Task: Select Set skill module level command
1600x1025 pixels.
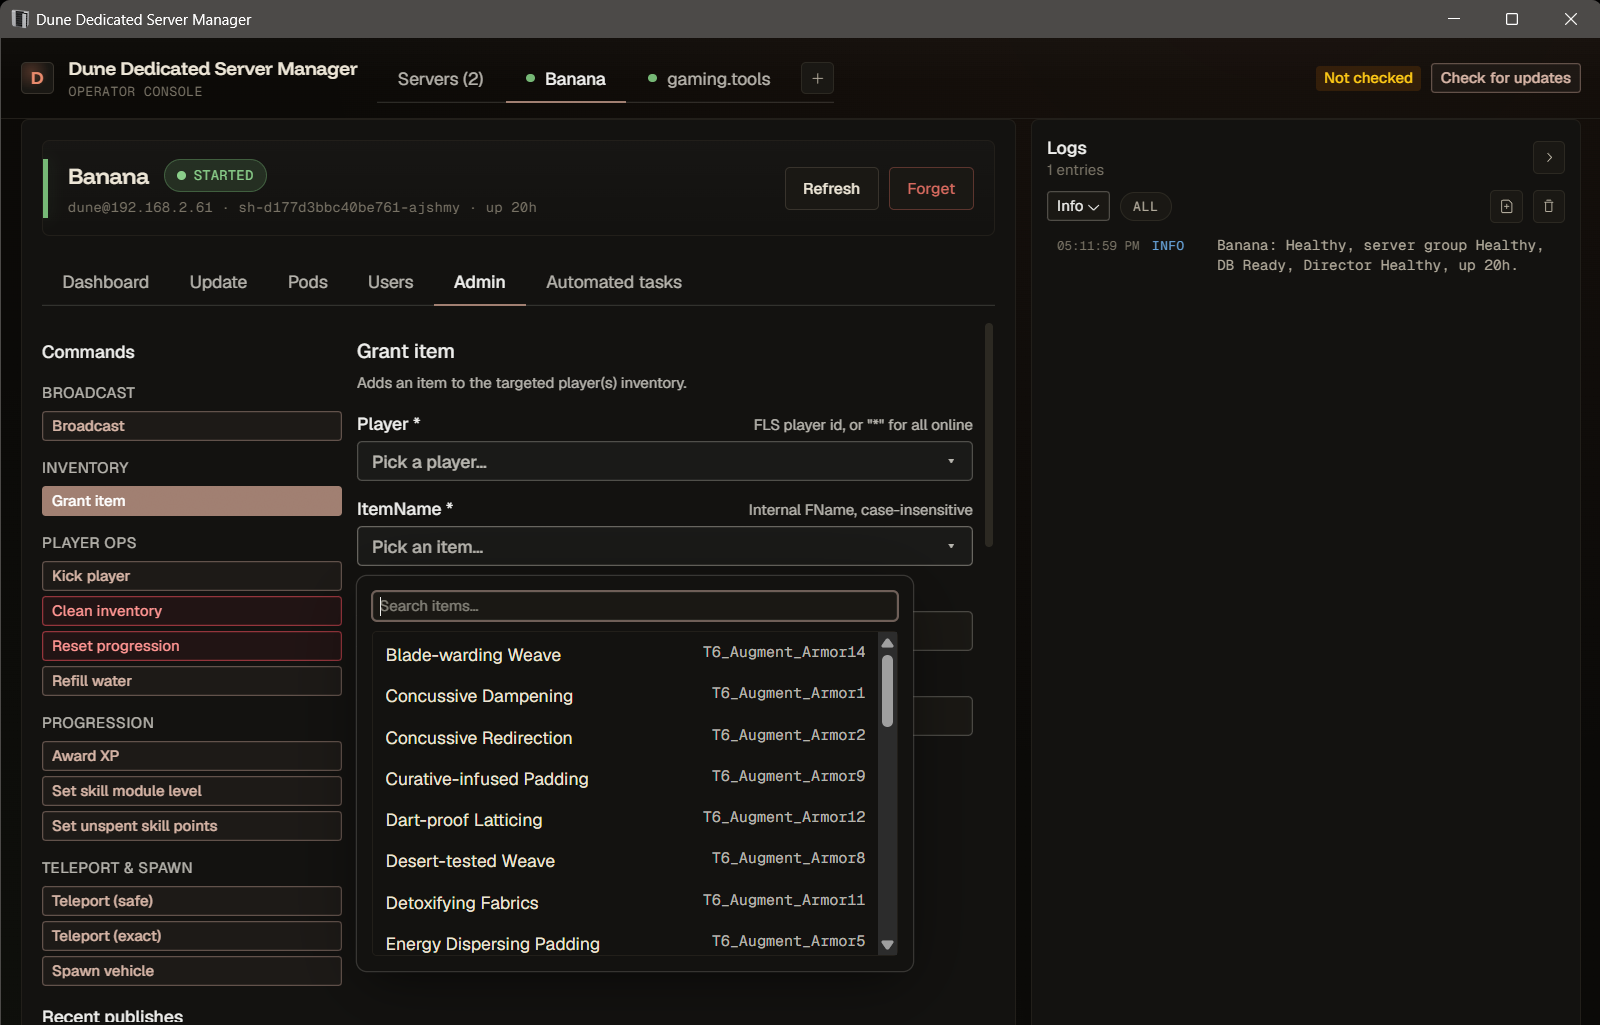Action: pyautogui.click(x=192, y=791)
